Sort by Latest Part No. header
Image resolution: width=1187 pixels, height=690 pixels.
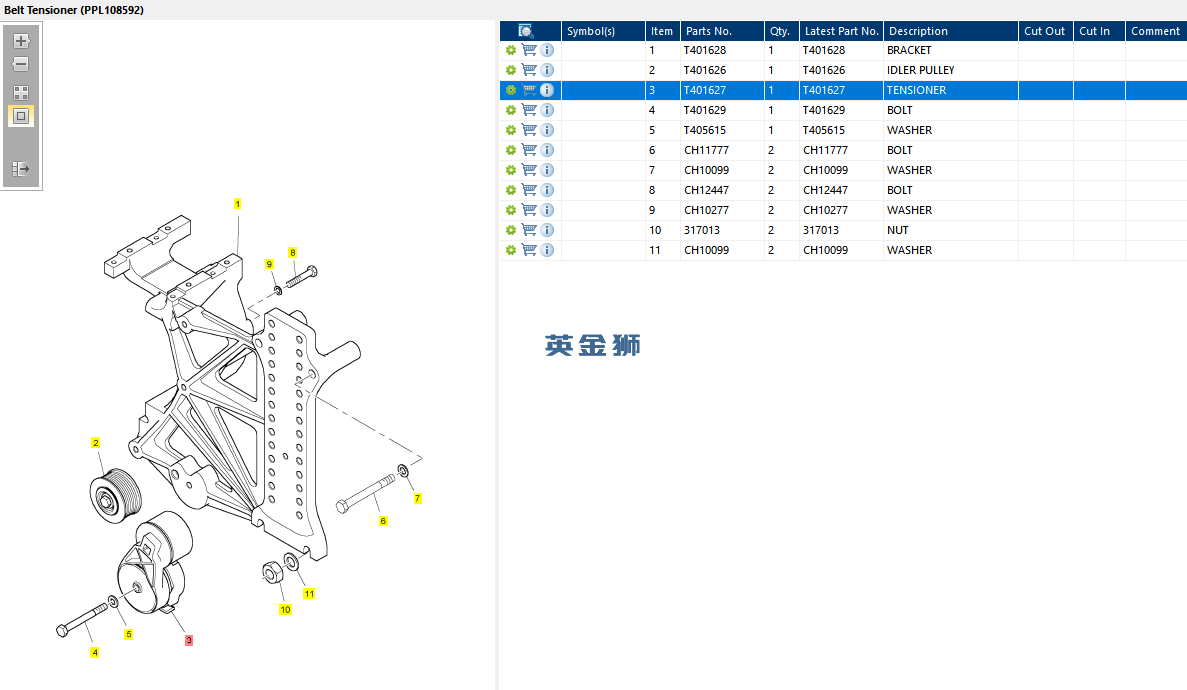point(841,31)
